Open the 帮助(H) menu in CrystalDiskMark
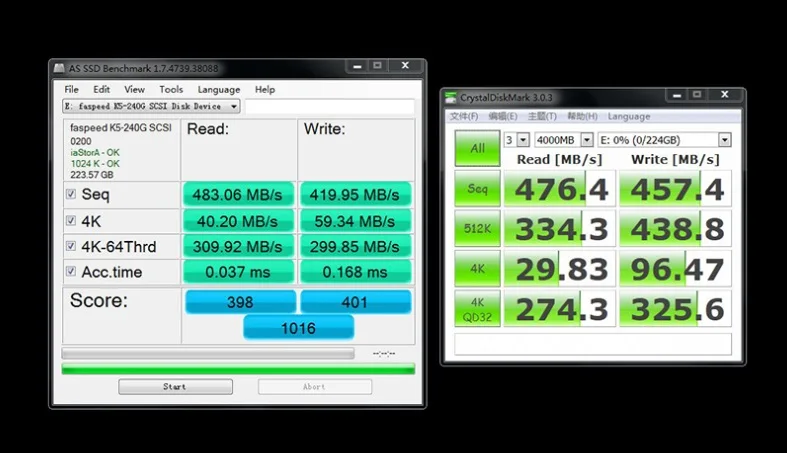Image resolution: width=787 pixels, height=453 pixels. [582, 116]
